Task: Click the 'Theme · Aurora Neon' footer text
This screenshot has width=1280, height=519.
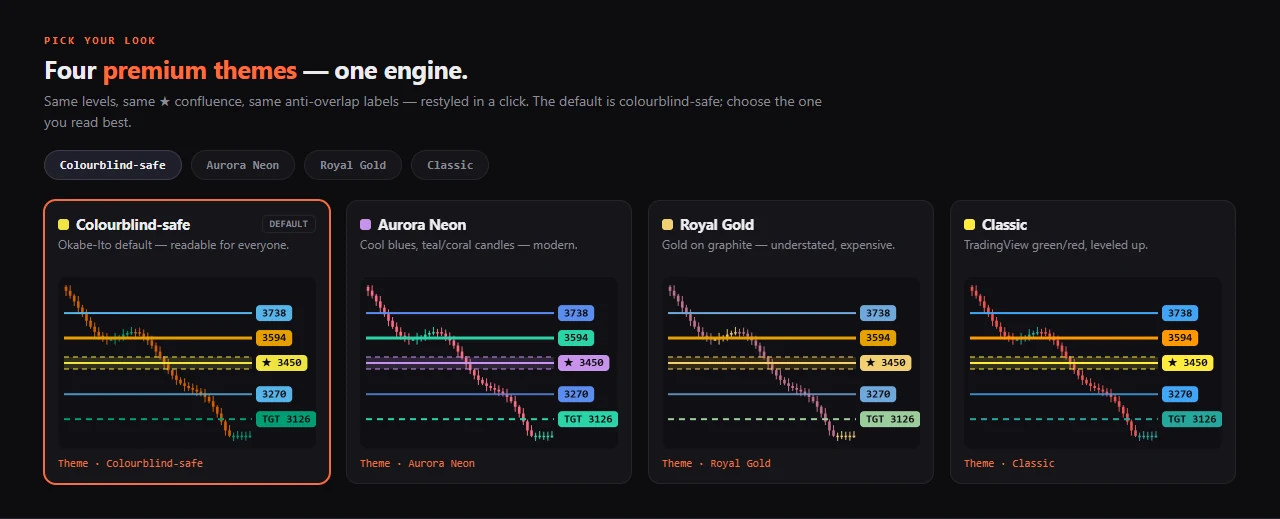Action: [x=417, y=463]
